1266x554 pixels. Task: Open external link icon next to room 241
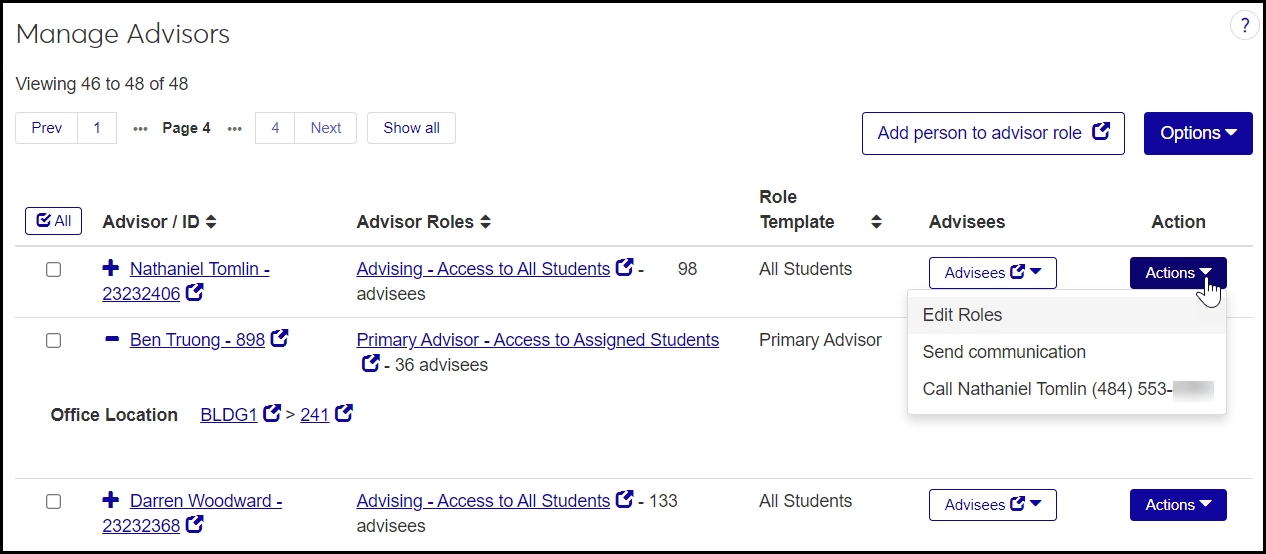coord(343,413)
